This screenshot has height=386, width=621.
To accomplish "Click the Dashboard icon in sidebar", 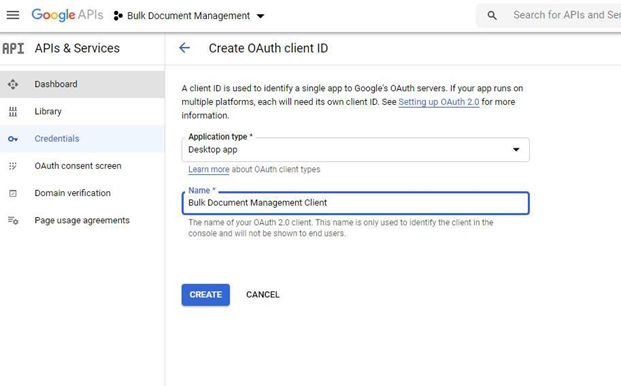I will [x=13, y=84].
